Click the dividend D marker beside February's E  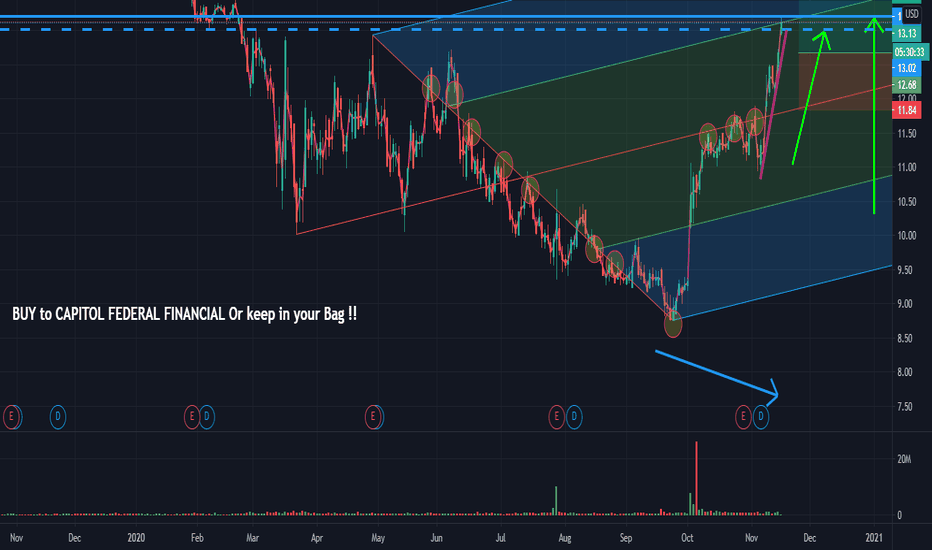pos(207,417)
